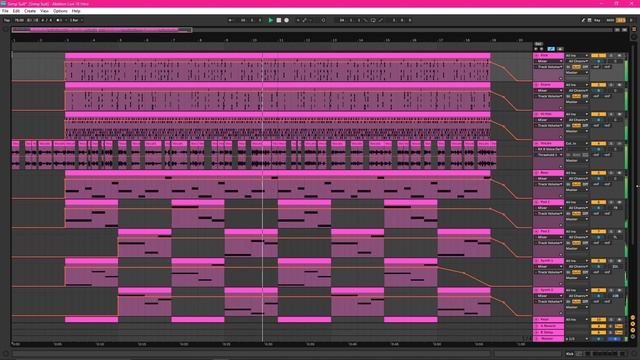640x360 pixels.
Task: Click the Follow / back to arrangement arrow
Action: point(231,20)
